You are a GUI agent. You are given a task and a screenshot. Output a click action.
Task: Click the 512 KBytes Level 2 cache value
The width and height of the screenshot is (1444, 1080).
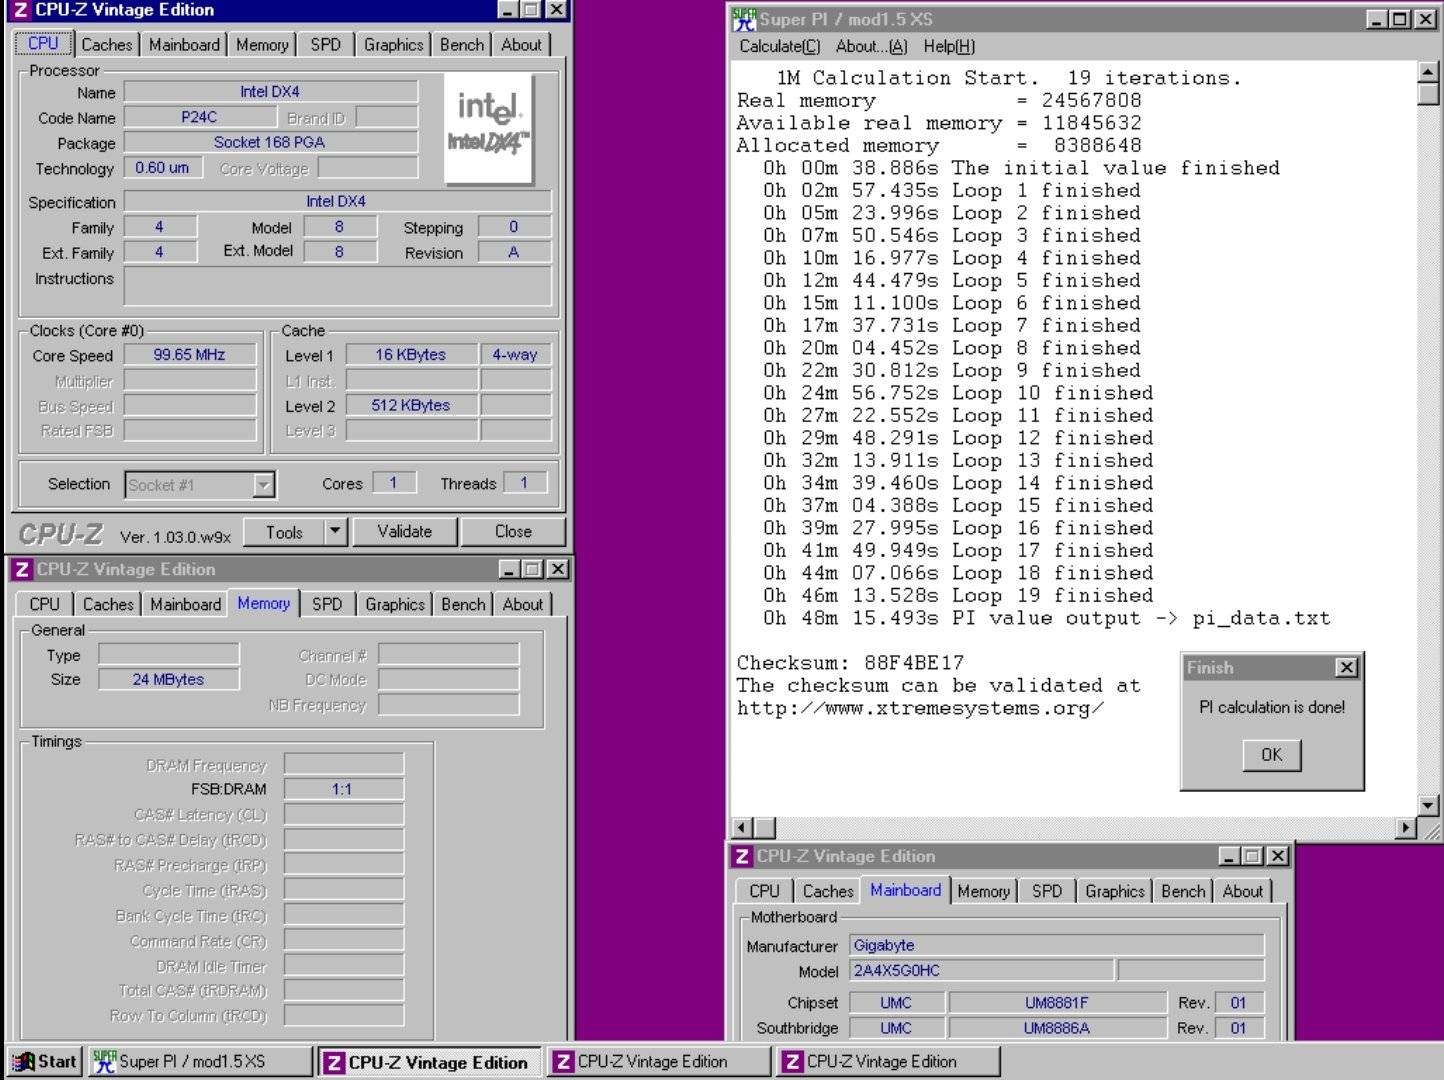tap(411, 405)
